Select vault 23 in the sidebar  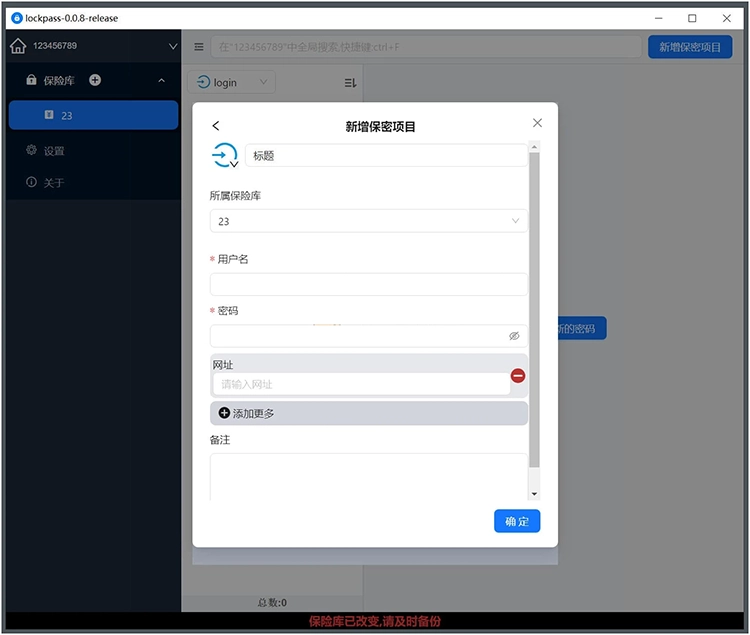click(93, 116)
